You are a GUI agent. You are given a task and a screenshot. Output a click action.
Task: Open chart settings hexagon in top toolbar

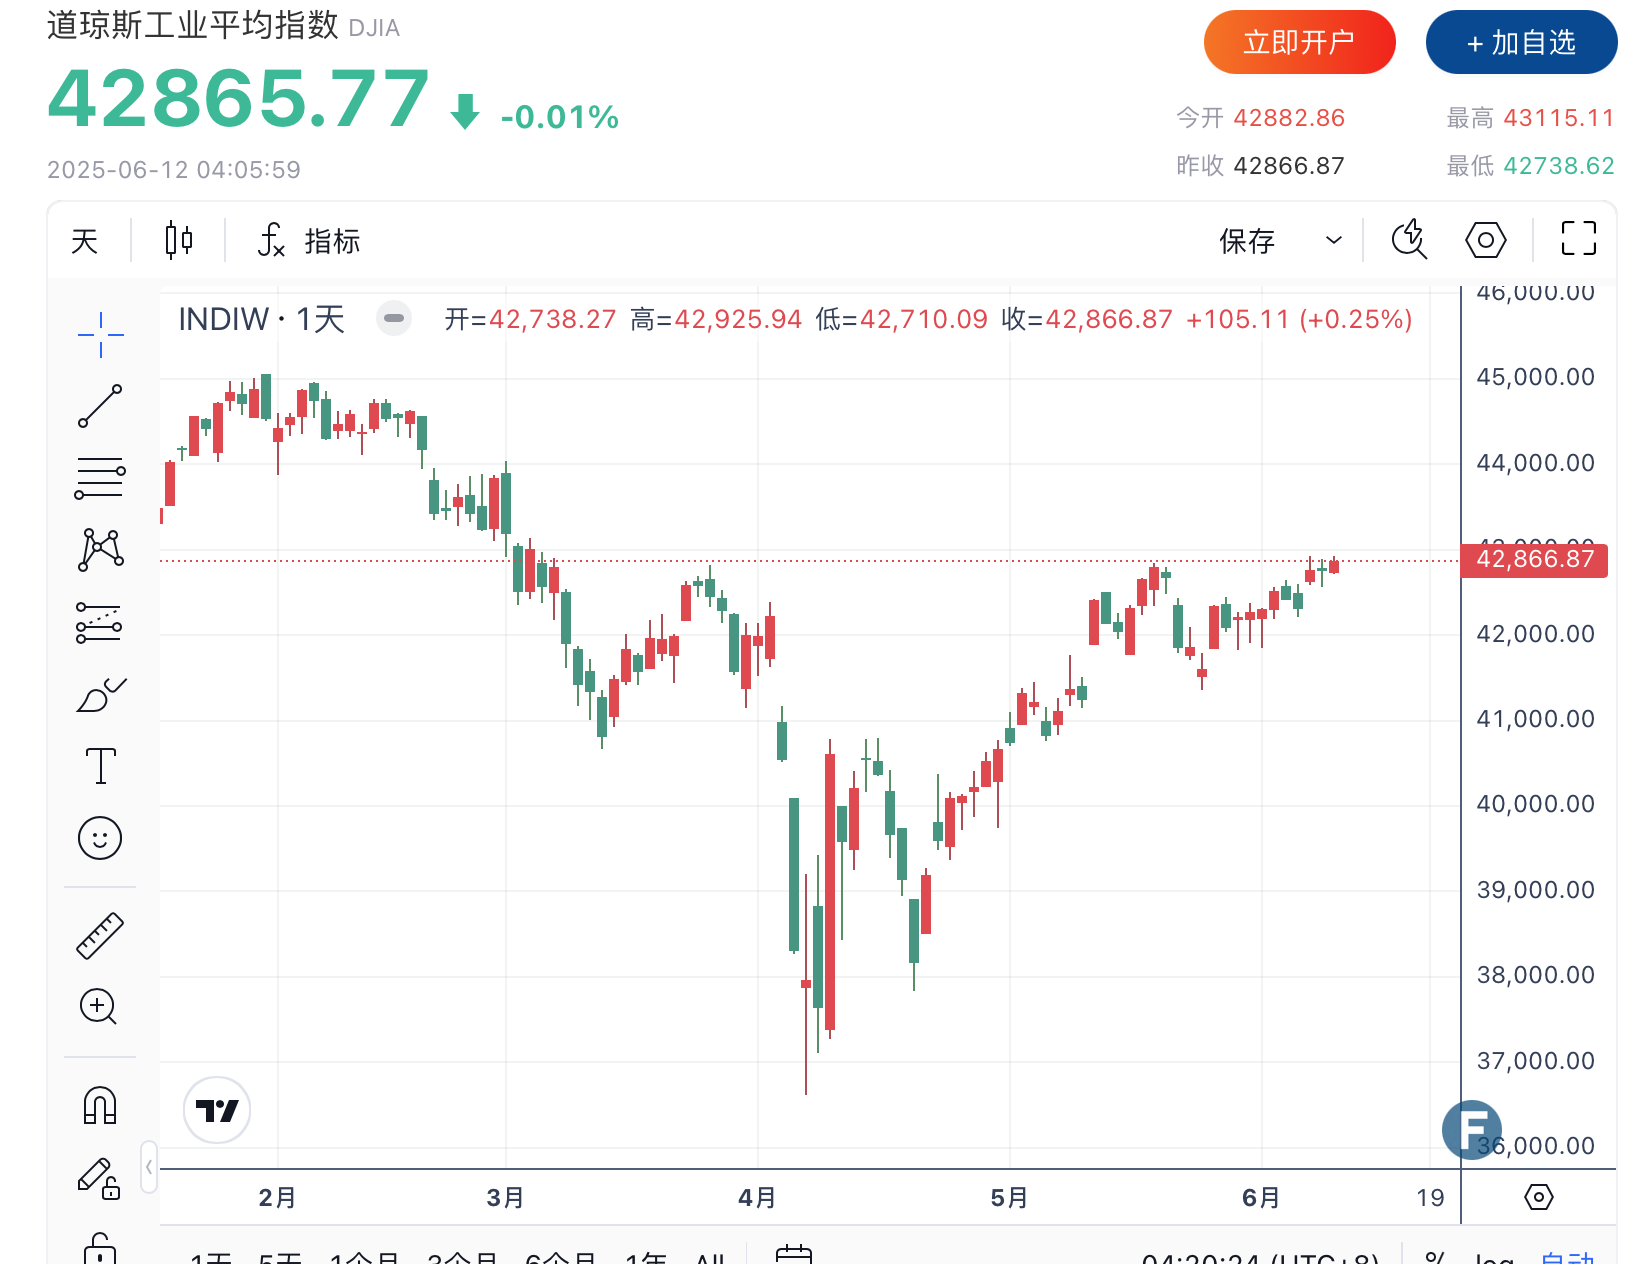1485,240
